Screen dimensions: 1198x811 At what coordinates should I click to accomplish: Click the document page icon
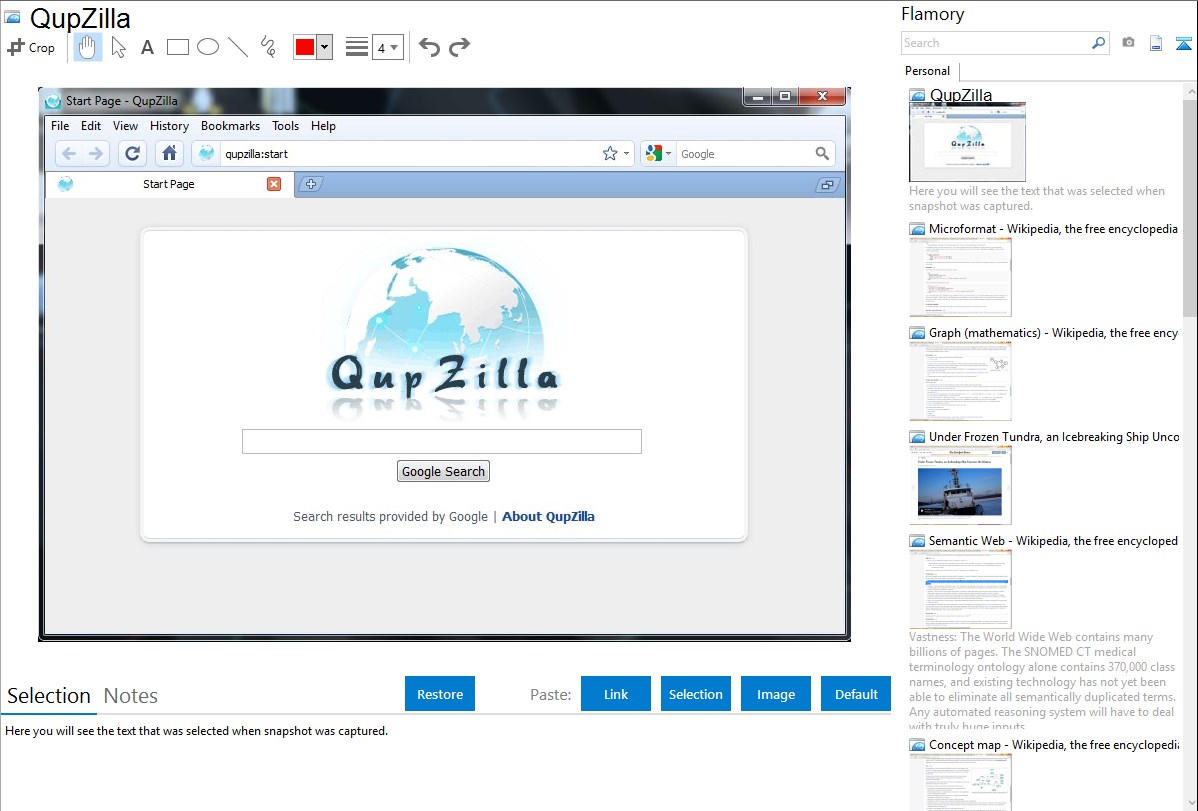[1156, 43]
